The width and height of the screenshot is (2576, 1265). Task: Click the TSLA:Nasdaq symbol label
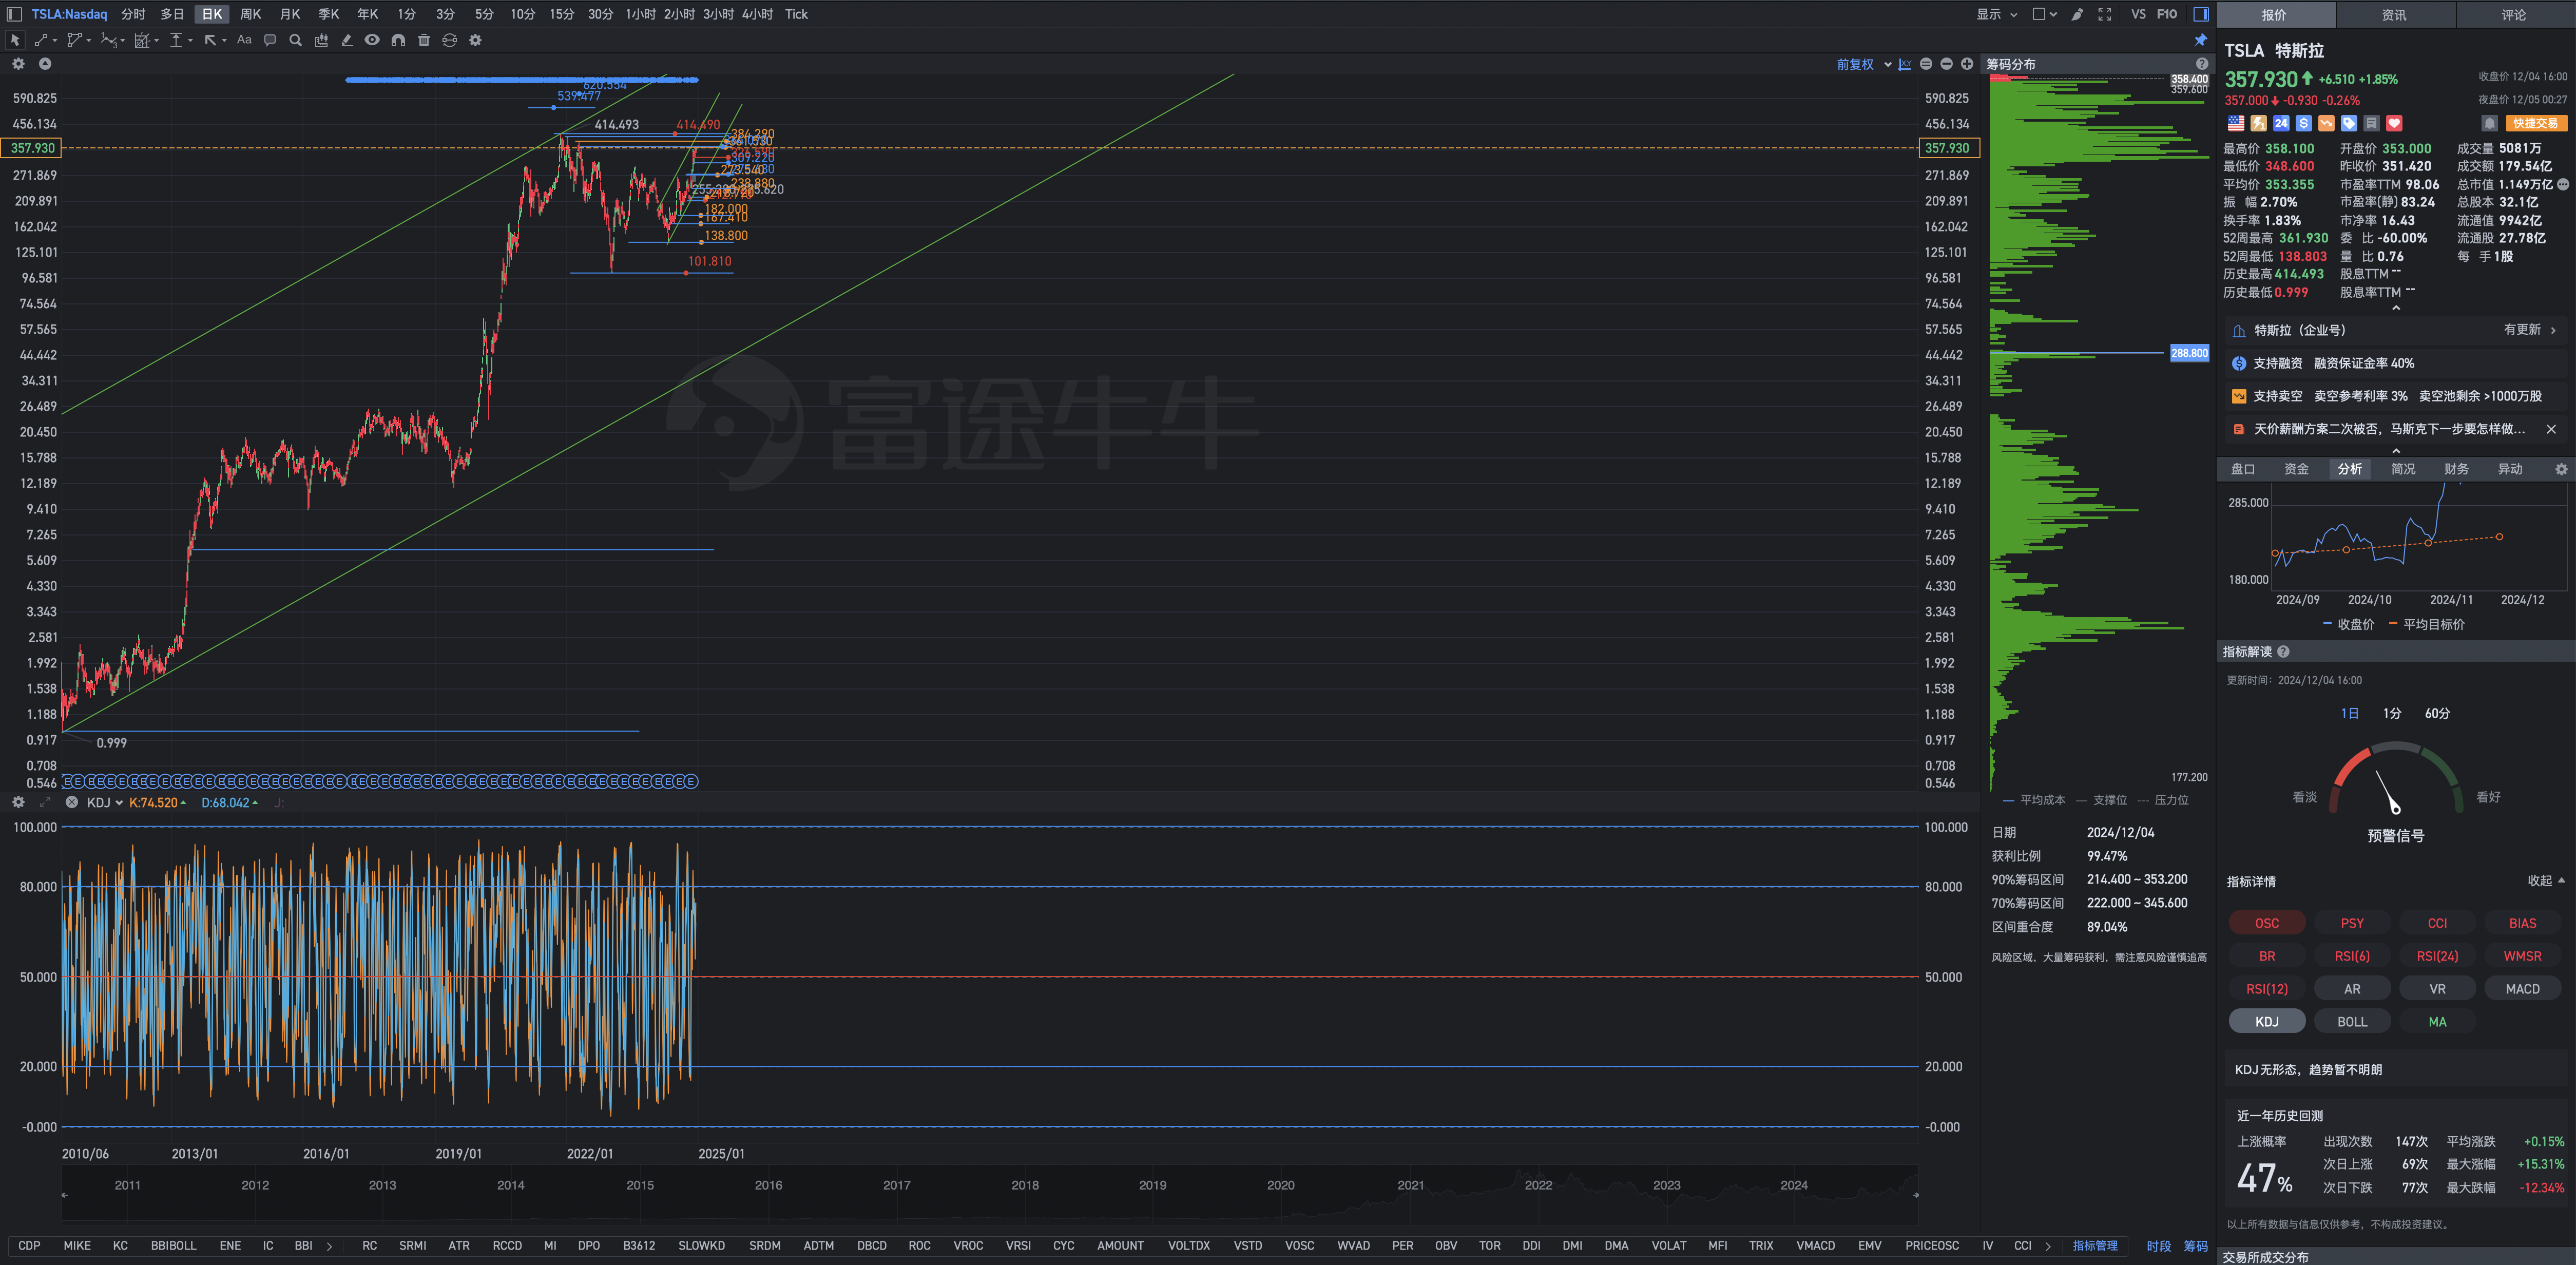tap(69, 14)
